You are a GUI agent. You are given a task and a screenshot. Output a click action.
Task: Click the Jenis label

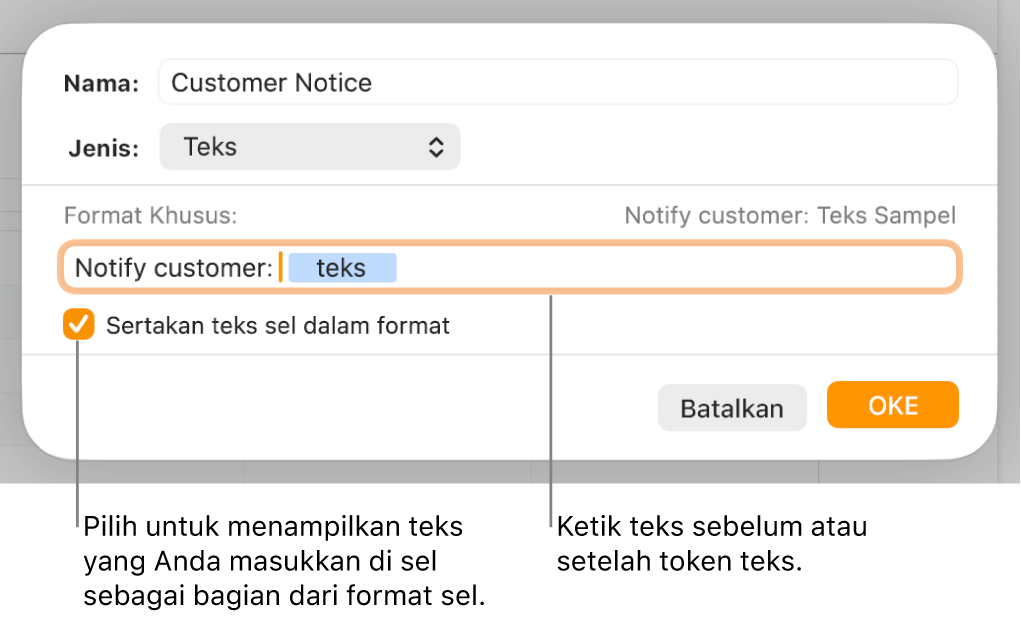[x=104, y=148]
